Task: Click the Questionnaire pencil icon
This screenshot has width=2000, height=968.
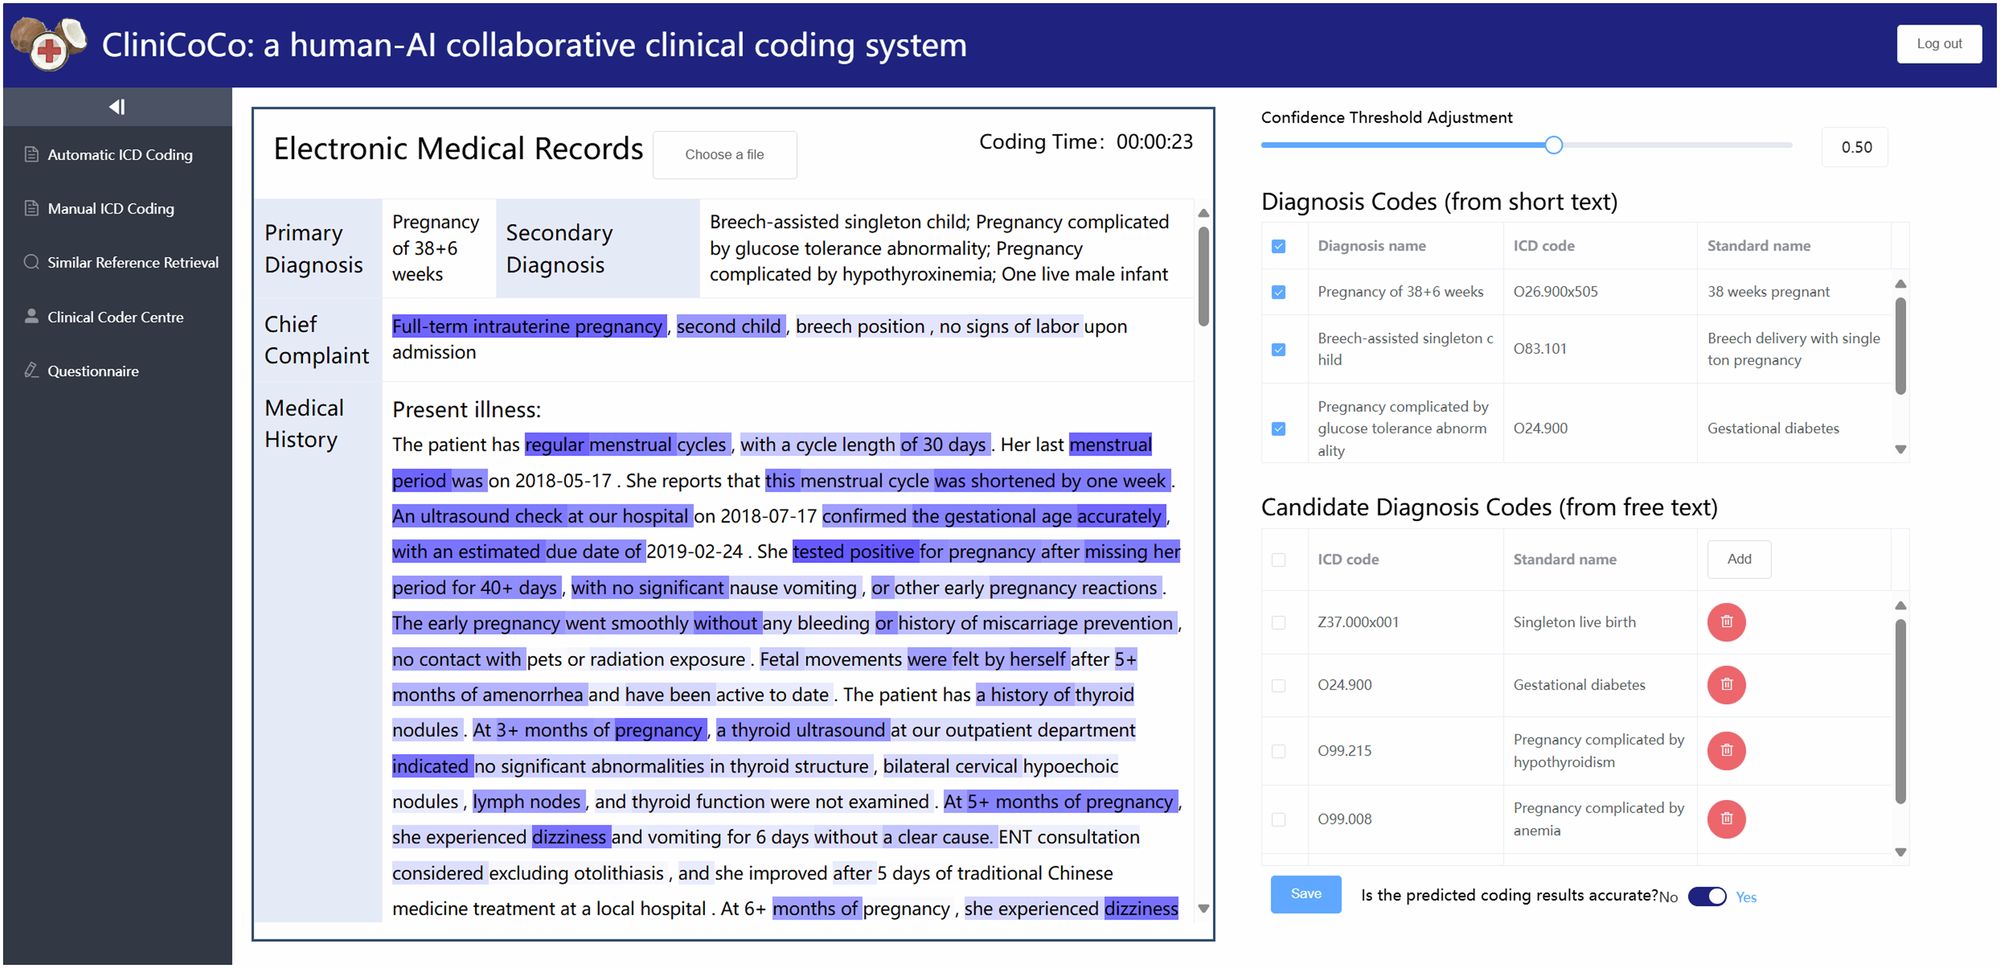Action: 31,371
